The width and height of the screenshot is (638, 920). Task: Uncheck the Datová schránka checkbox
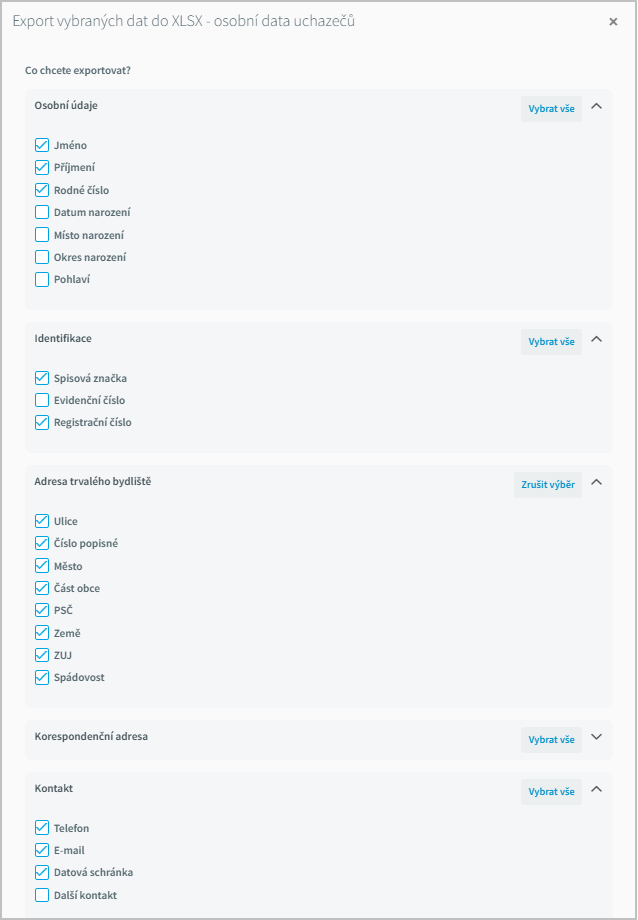point(42,872)
